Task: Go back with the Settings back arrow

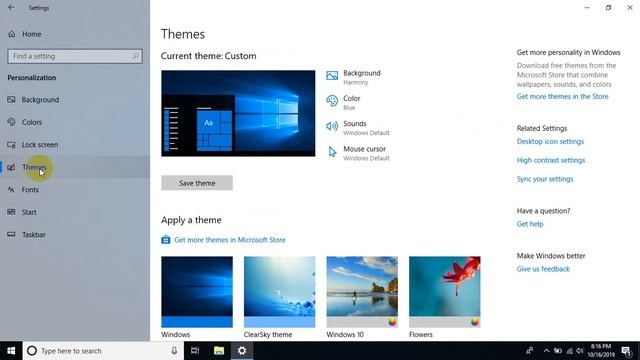Action: pos(11,7)
